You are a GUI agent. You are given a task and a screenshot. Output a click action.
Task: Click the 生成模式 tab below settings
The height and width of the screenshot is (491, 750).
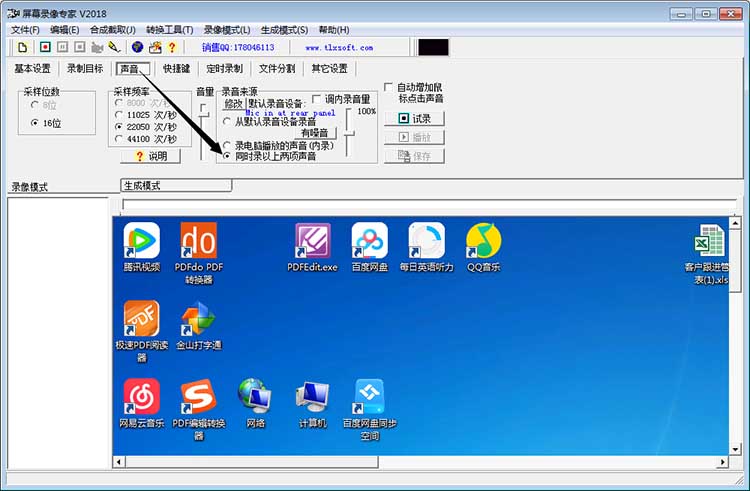(x=176, y=185)
